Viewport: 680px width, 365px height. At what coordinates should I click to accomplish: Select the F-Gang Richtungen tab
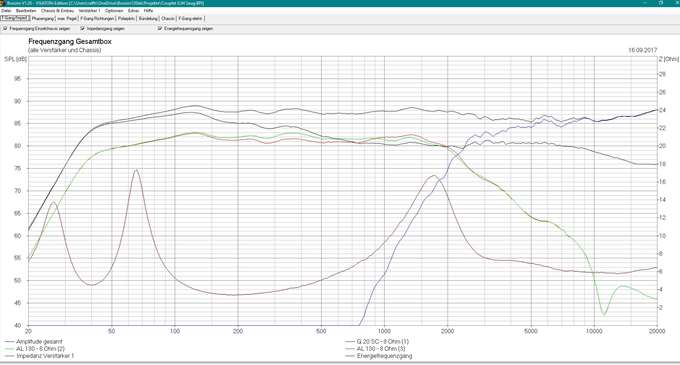coord(98,19)
